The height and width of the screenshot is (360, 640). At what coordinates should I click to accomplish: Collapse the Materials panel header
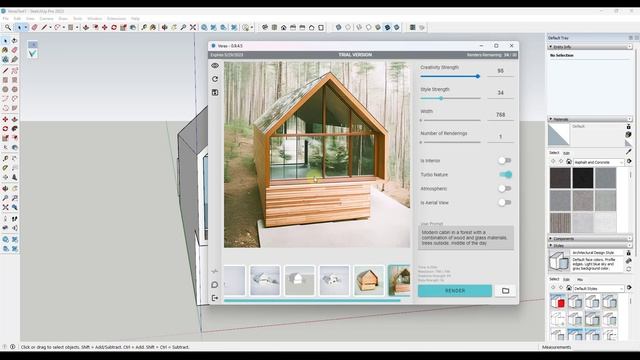590,119
